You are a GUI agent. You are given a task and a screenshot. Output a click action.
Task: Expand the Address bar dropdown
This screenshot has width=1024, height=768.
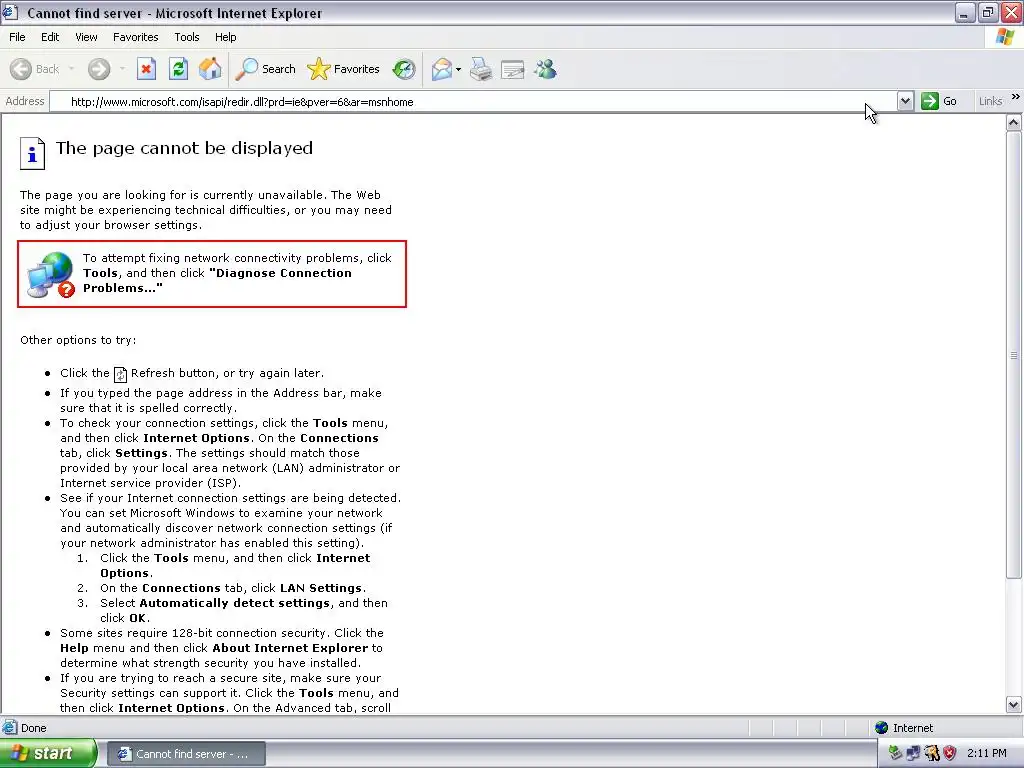tap(905, 101)
